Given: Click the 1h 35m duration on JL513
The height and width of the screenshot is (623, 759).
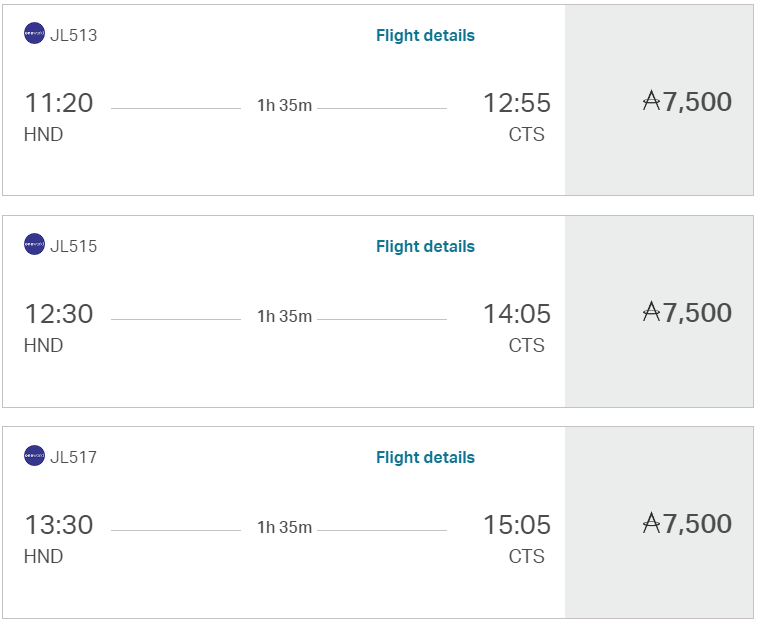Looking at the screenshot, I should pyautogui.click(x=285, y=105).
